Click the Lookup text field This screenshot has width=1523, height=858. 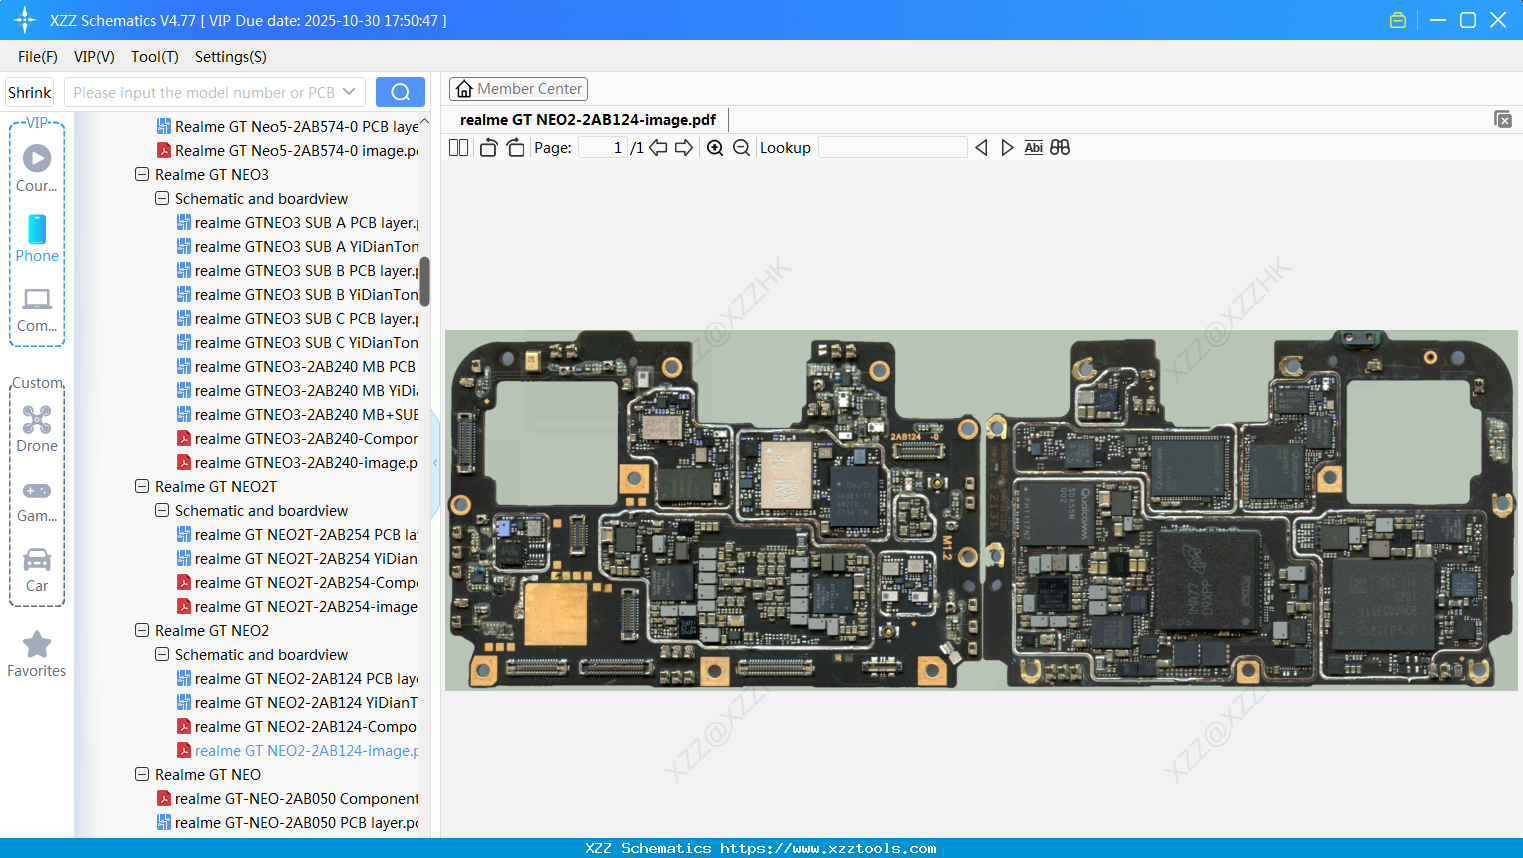(x=893, y=148)
